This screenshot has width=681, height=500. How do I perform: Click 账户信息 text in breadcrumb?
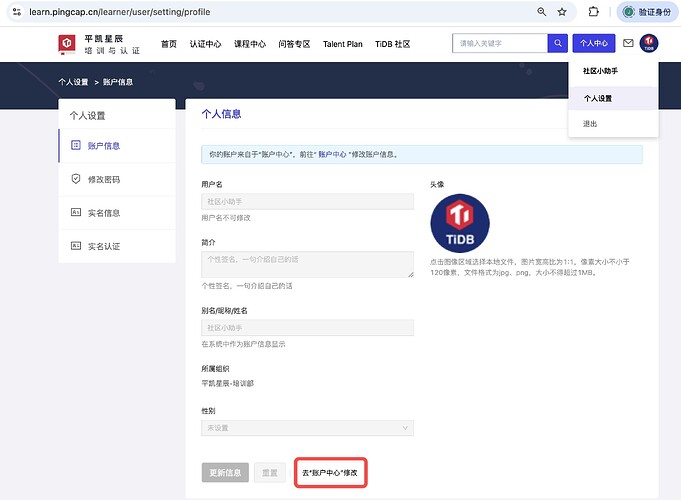coord(118,82)
